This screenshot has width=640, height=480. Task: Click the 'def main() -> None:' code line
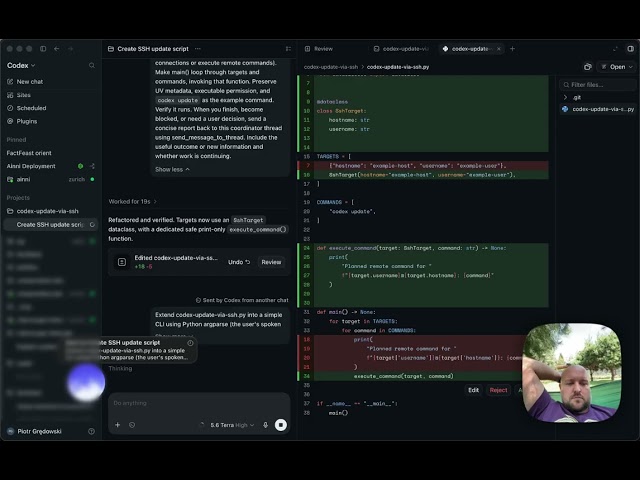point(346,312)
